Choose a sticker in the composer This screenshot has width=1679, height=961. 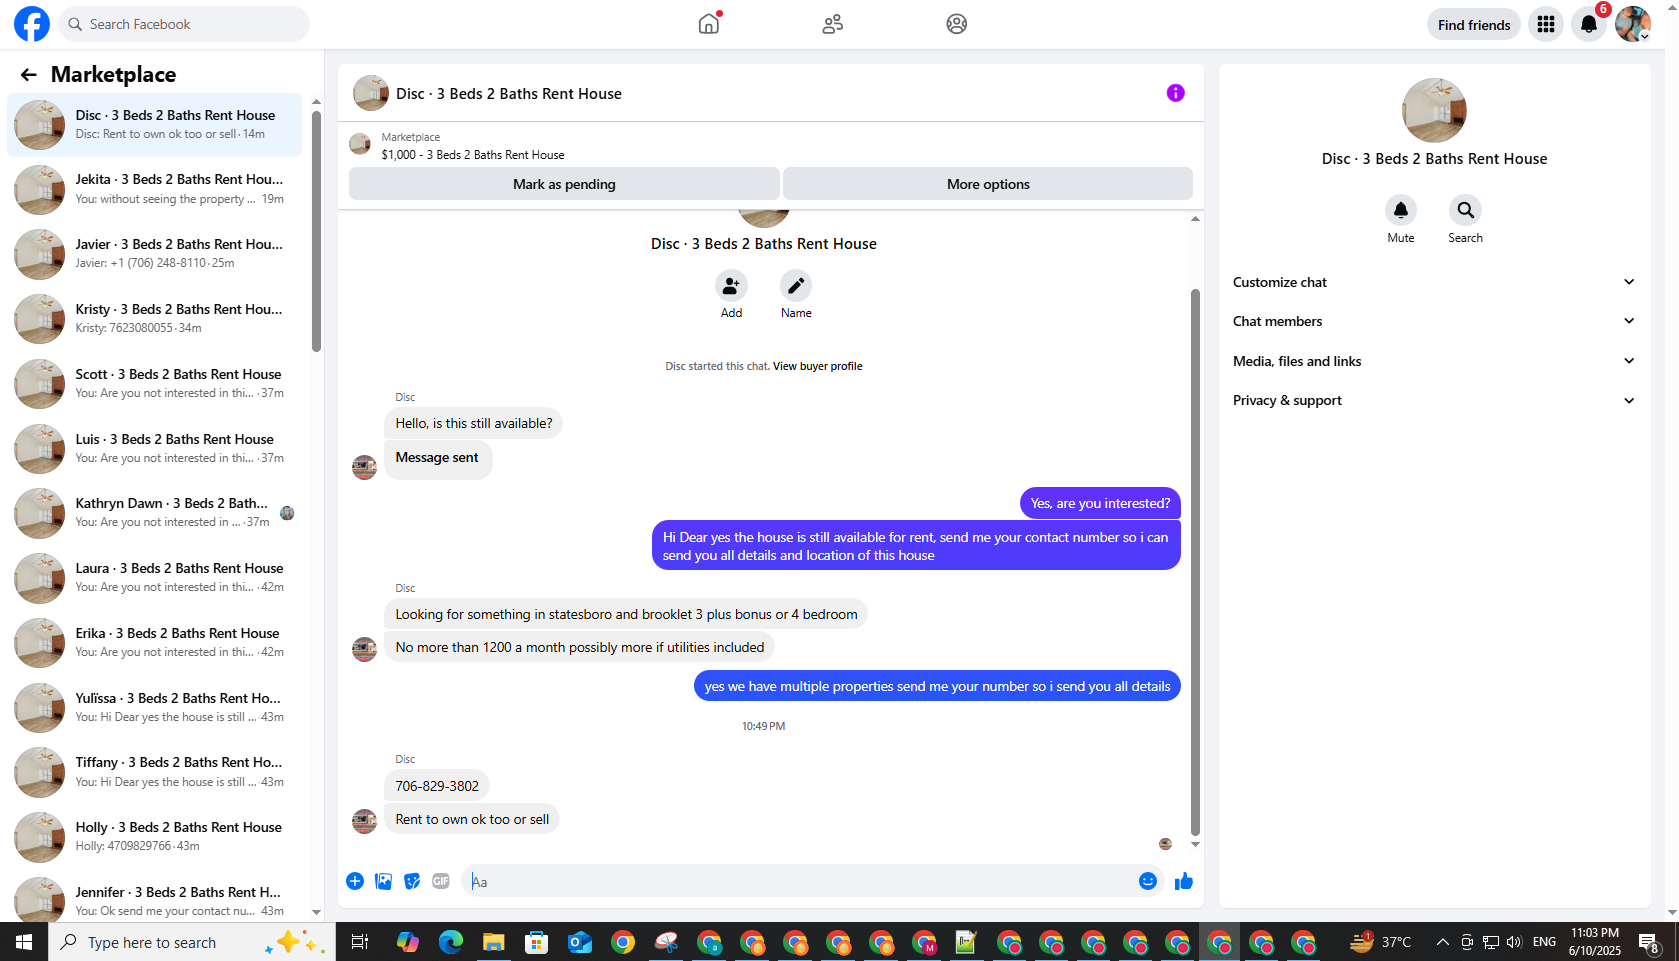pyautogui.click(x=412, y=881)
